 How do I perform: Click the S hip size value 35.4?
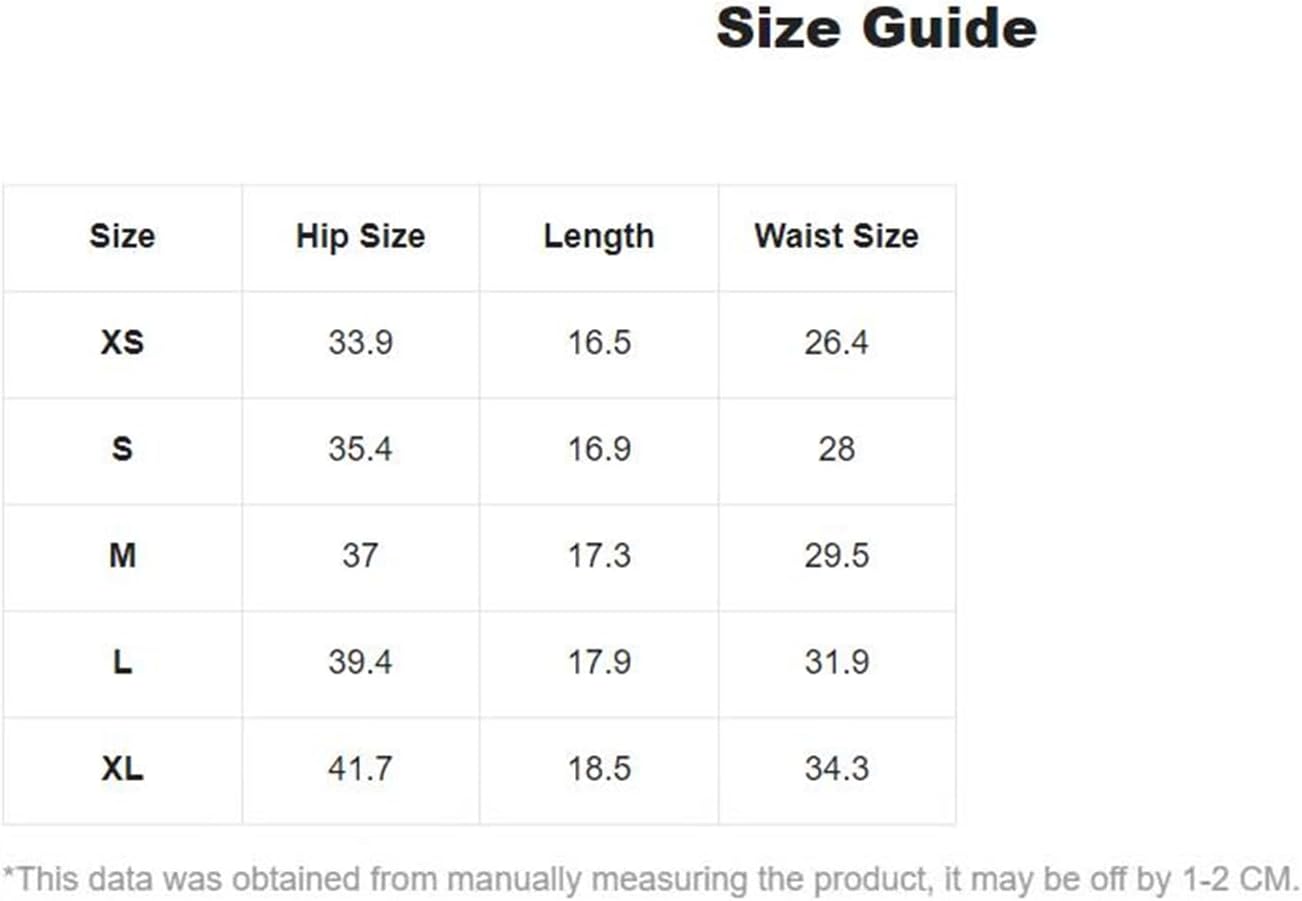tap(360, 449)
